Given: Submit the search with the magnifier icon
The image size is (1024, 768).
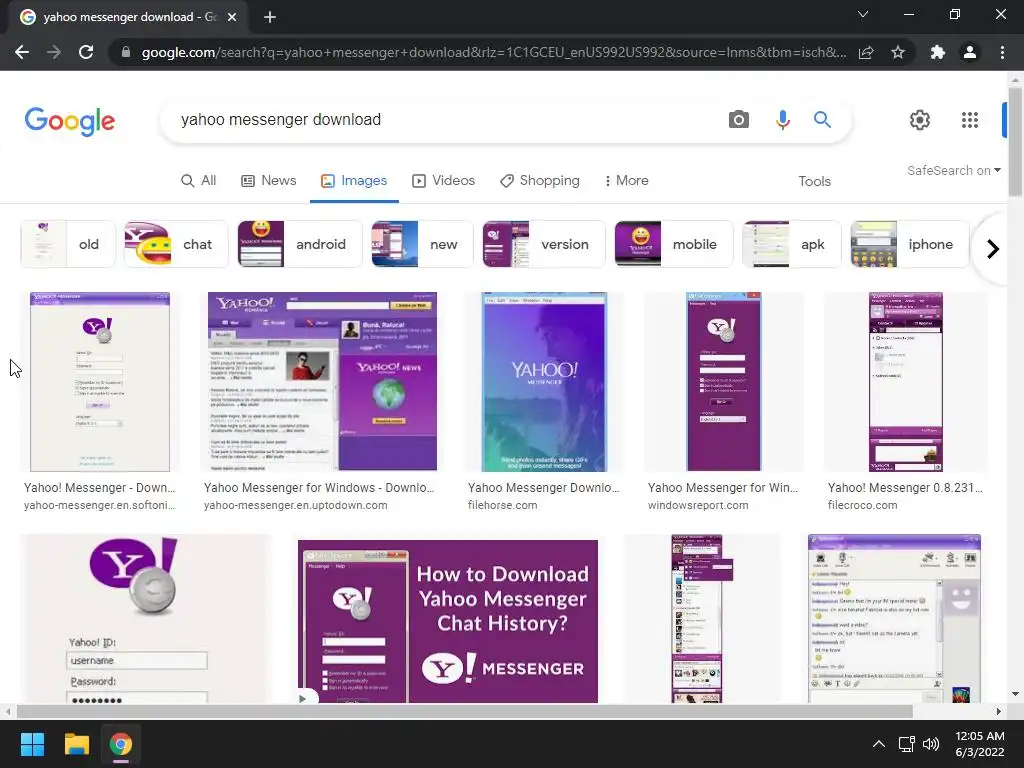Looking at the screenshot, I should (x=822, y=120).
